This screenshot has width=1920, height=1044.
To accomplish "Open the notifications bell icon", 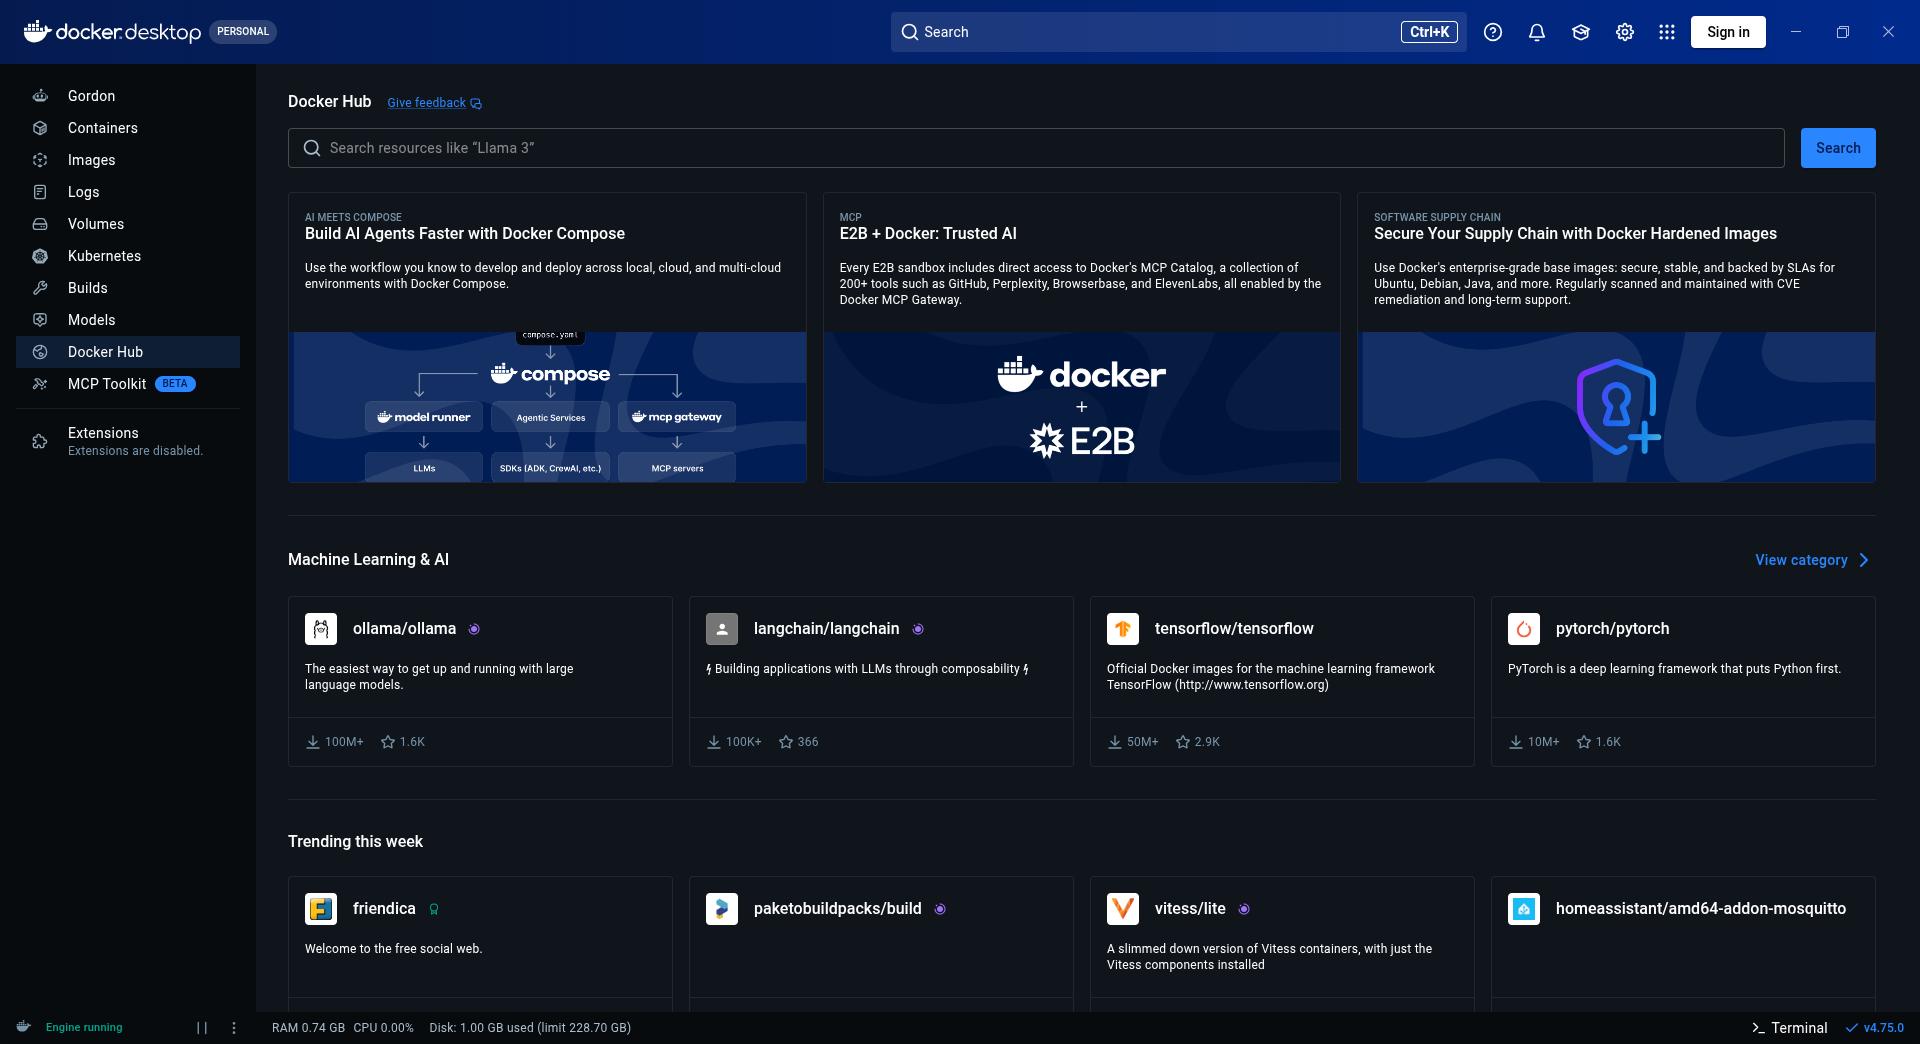I will tap(1537, 32).
